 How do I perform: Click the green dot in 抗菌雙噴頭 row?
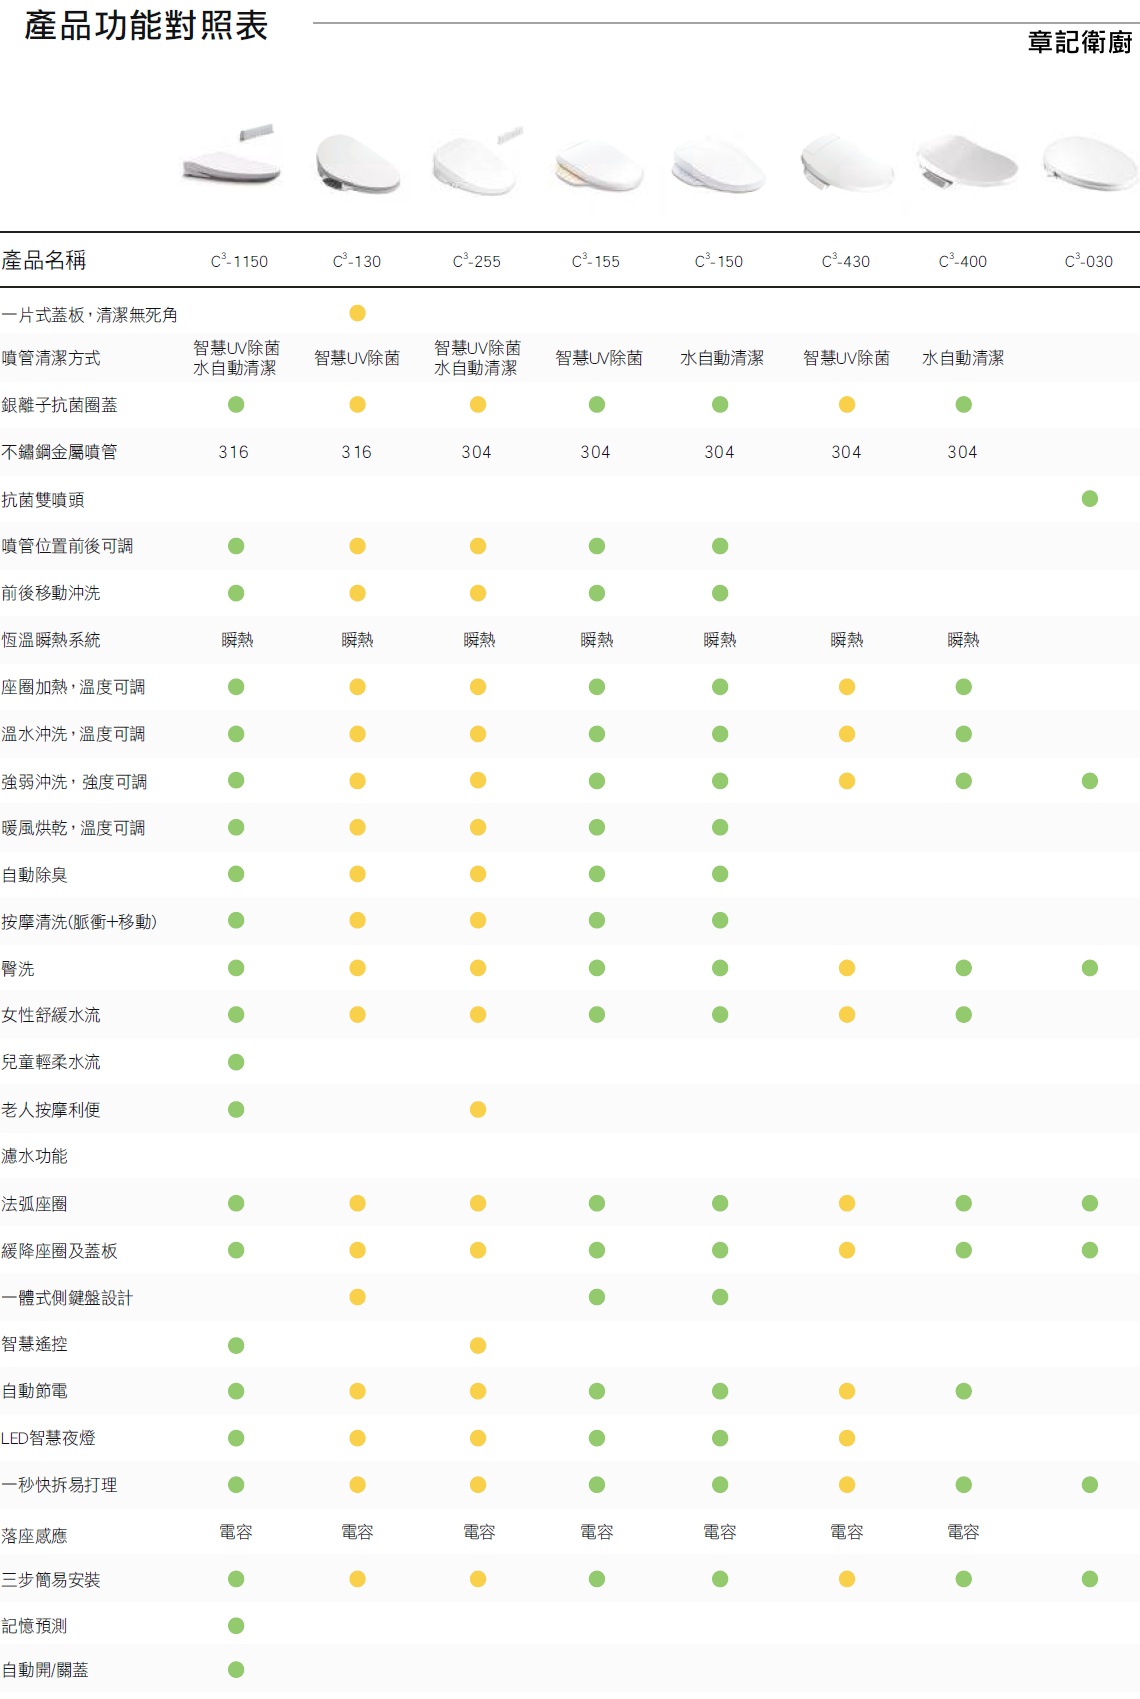click(x=1090, y=498)
